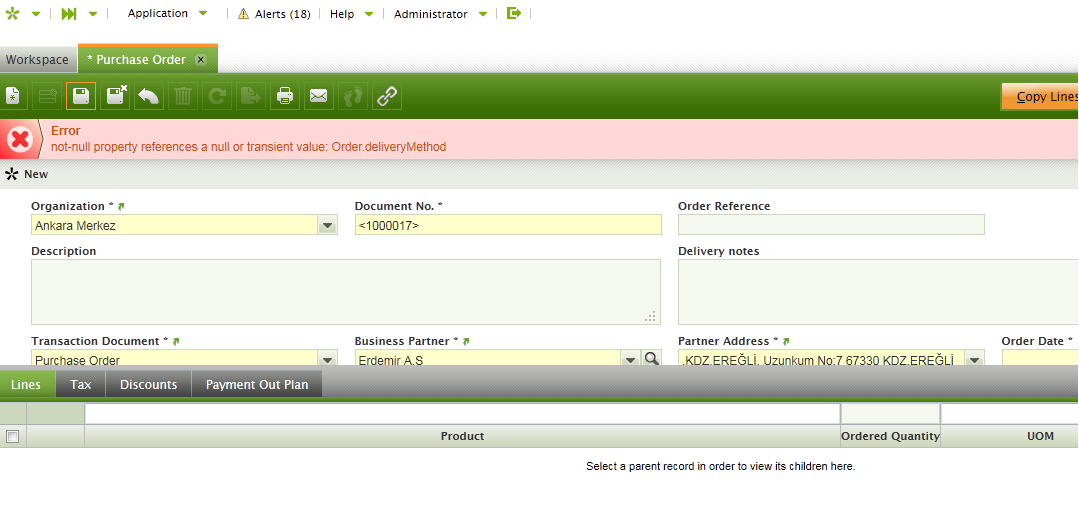Click the email envelope icon
Viewport: 1079px width, 526px height.
point(319,96)
